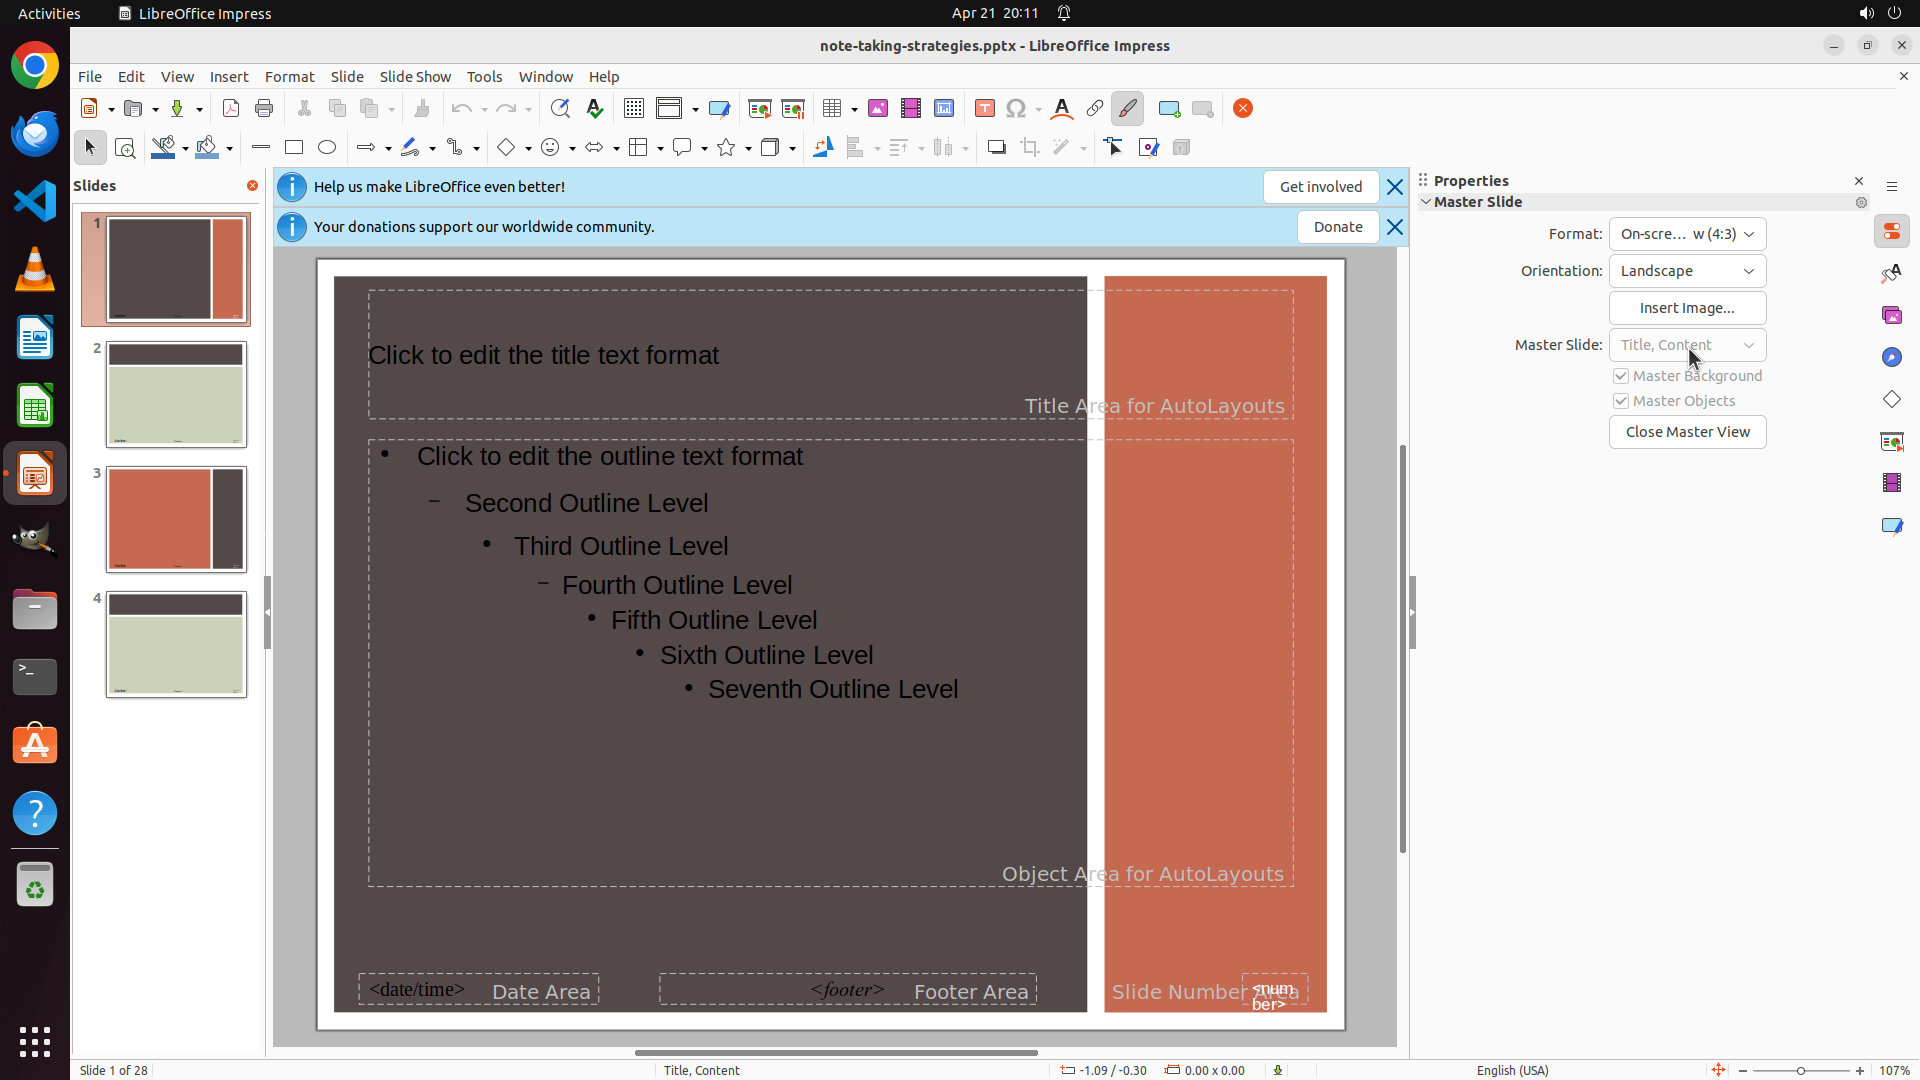Open the Navigator sidebar panel icon
1920x1080 pixels.
tap(1891, 358)
